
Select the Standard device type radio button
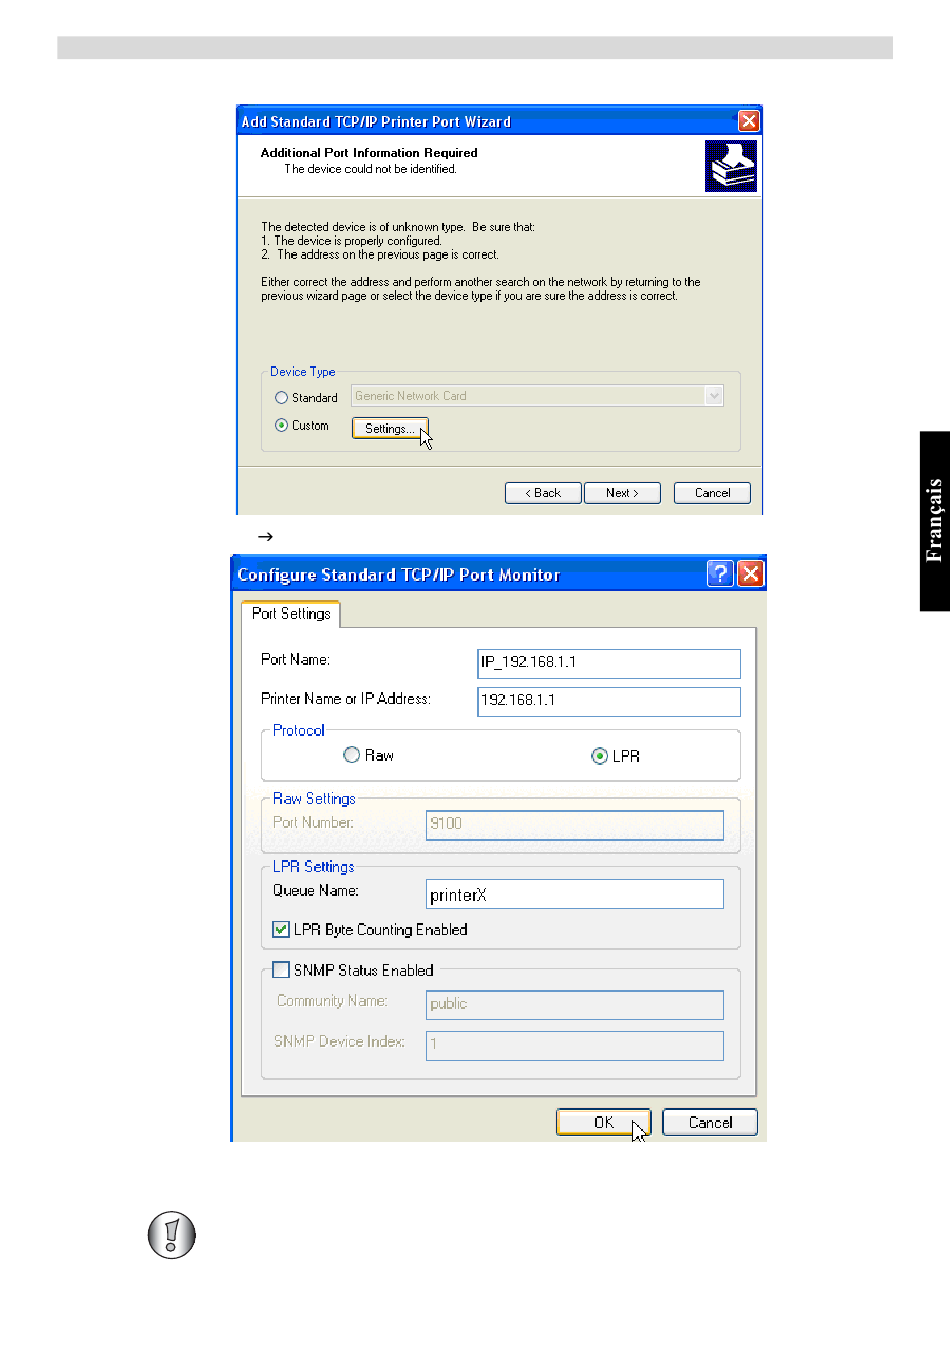[x=281, y=398]
